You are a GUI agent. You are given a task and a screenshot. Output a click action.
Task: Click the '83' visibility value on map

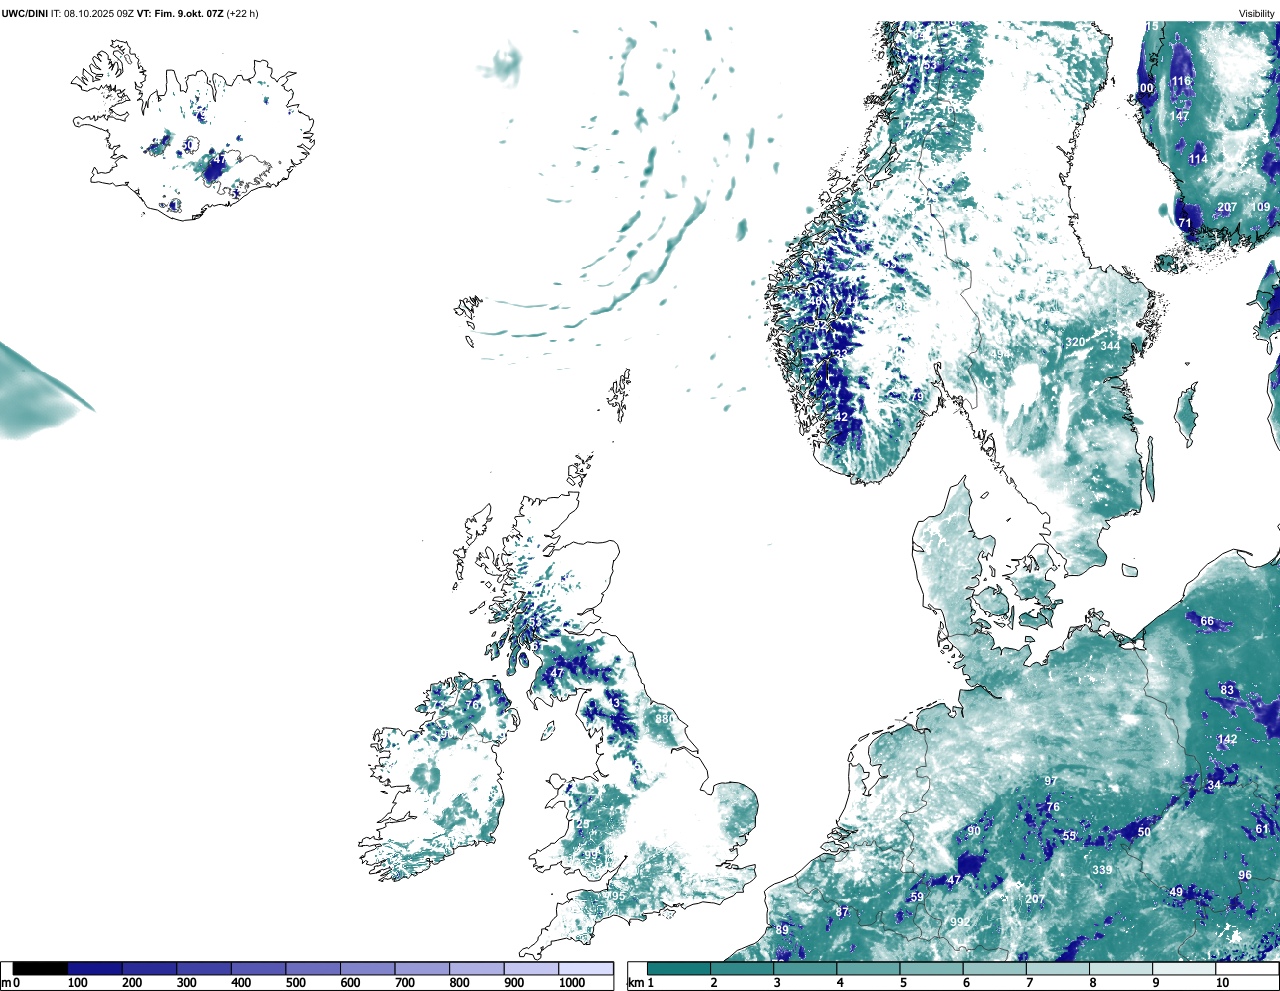(x=1227, y=690)
